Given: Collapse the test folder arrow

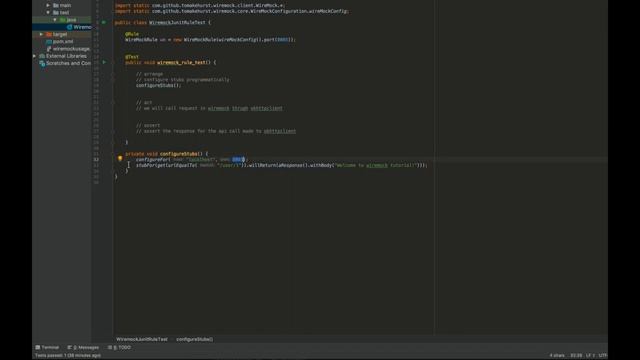Looking at the screenshot, I should pyautogui.click(x=48, y=13).
